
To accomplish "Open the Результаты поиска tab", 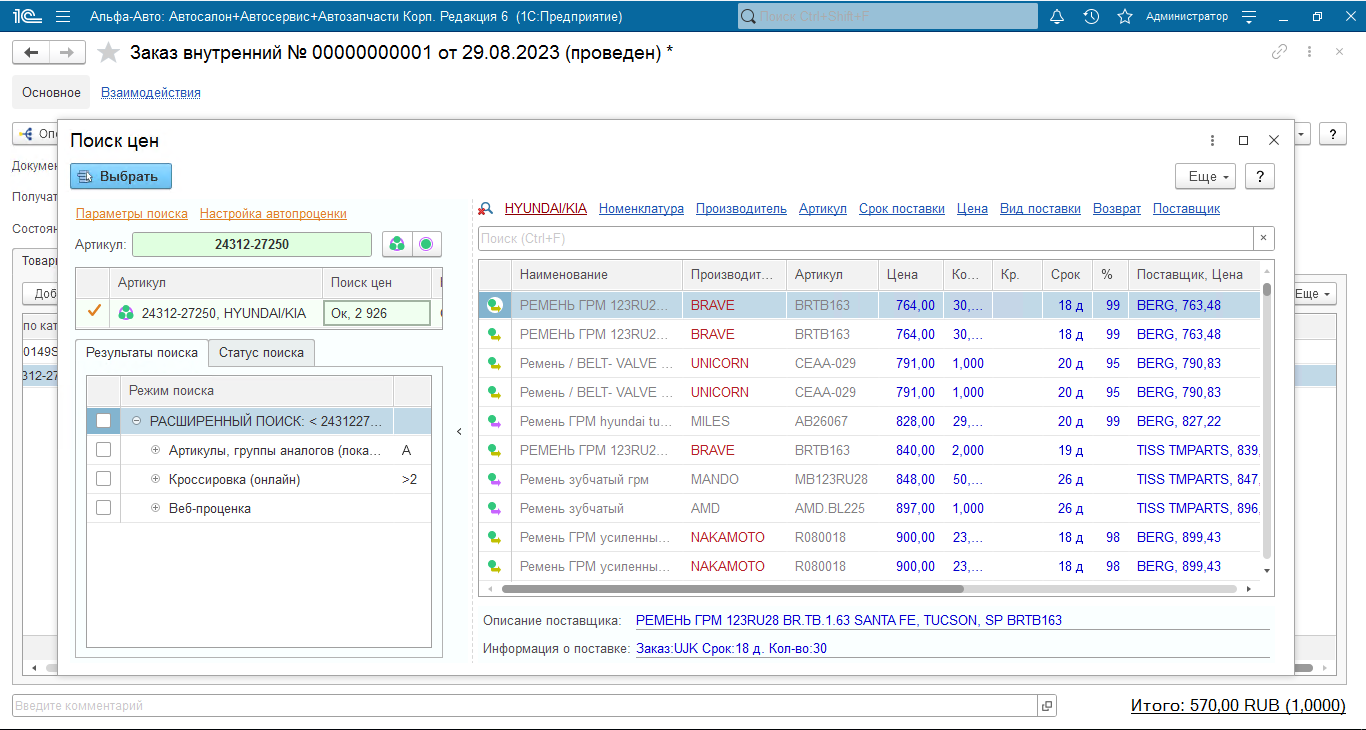I will (x=141, y=352).
